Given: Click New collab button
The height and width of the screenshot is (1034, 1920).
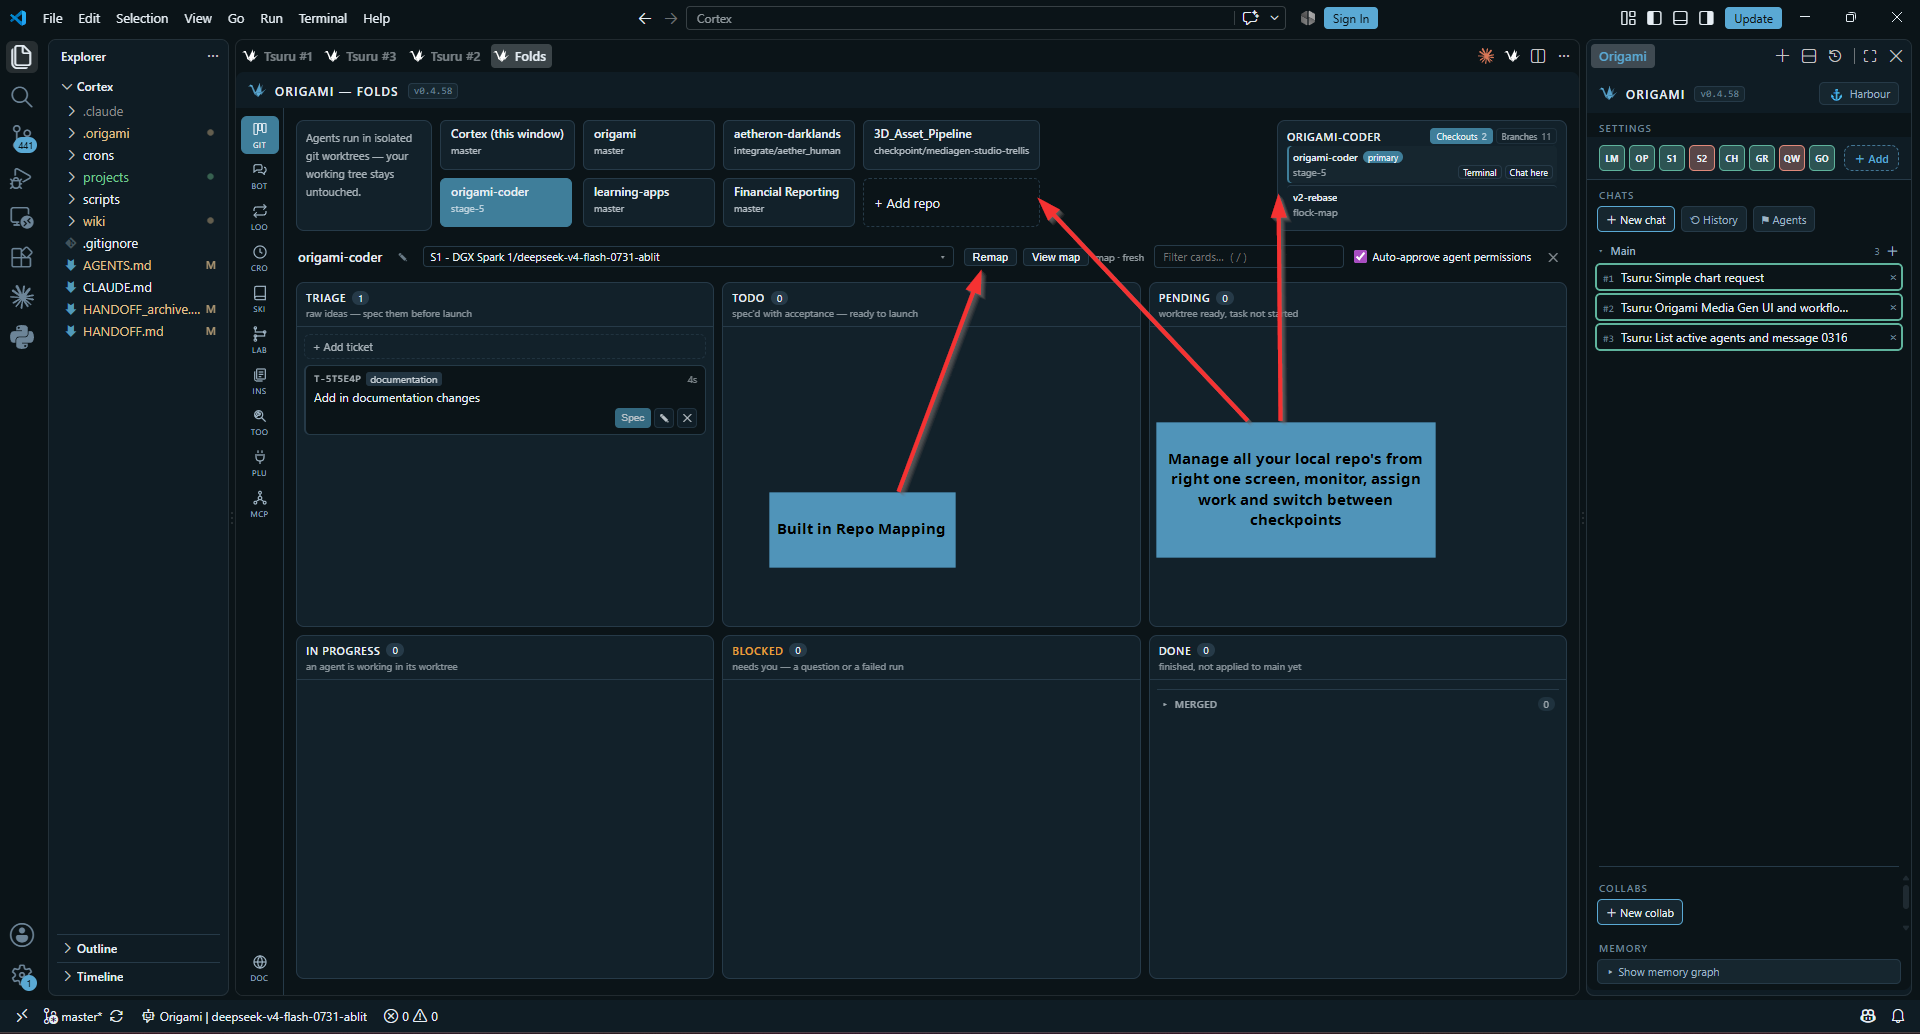Looking at the screenshot, I should [1640, 913].
